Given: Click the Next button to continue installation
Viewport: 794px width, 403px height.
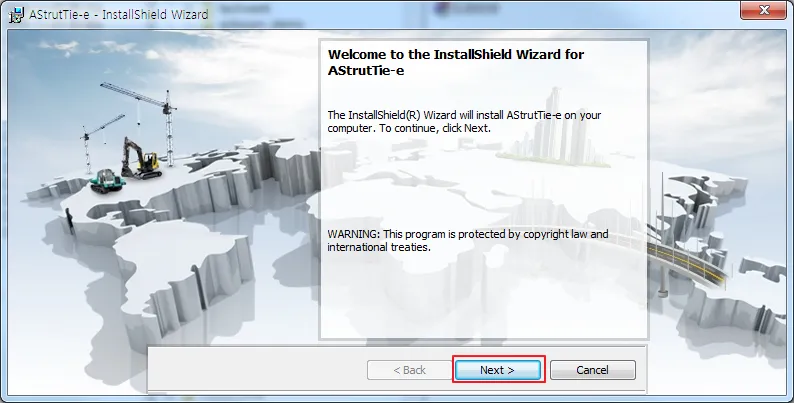Looking at the screenshot, I should (498, 370).
